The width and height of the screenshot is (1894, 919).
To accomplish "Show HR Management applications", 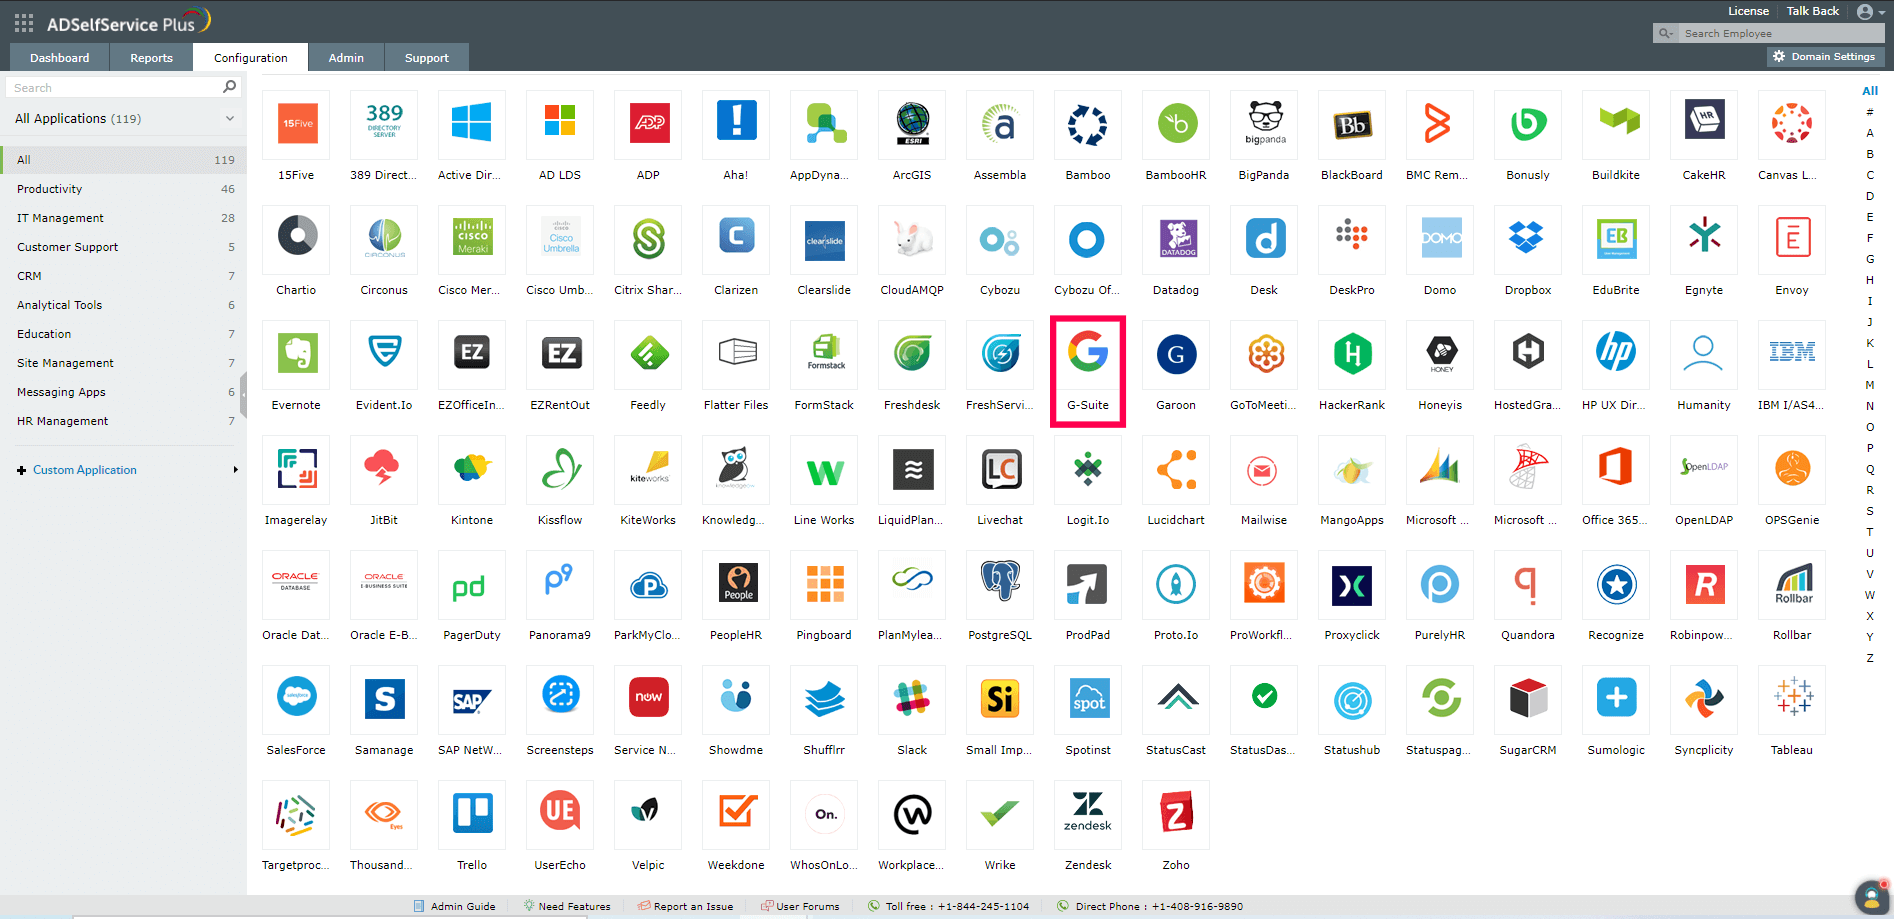I will 124,421.
